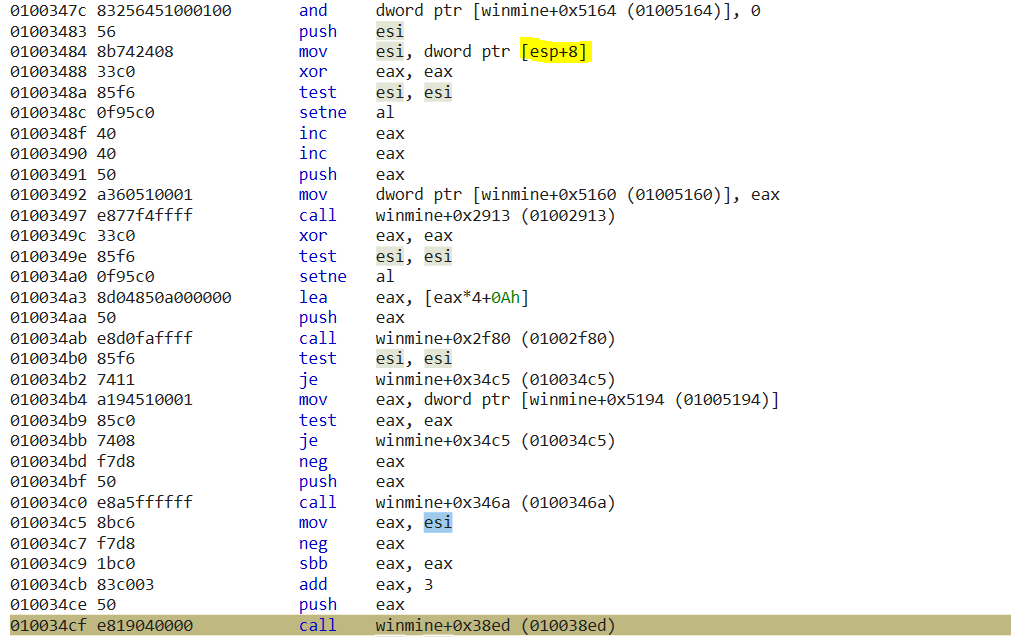Viewport: 1011px width, 637px height.
Task: Click the je target at address 010034b2
Action: pyautogui.click(x=495, y=380)
